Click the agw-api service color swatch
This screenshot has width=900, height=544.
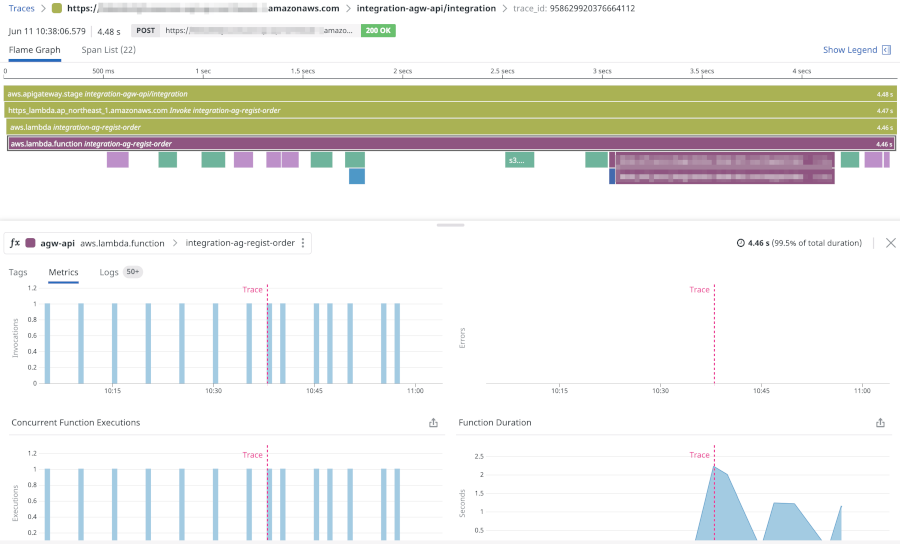[30, 243]
